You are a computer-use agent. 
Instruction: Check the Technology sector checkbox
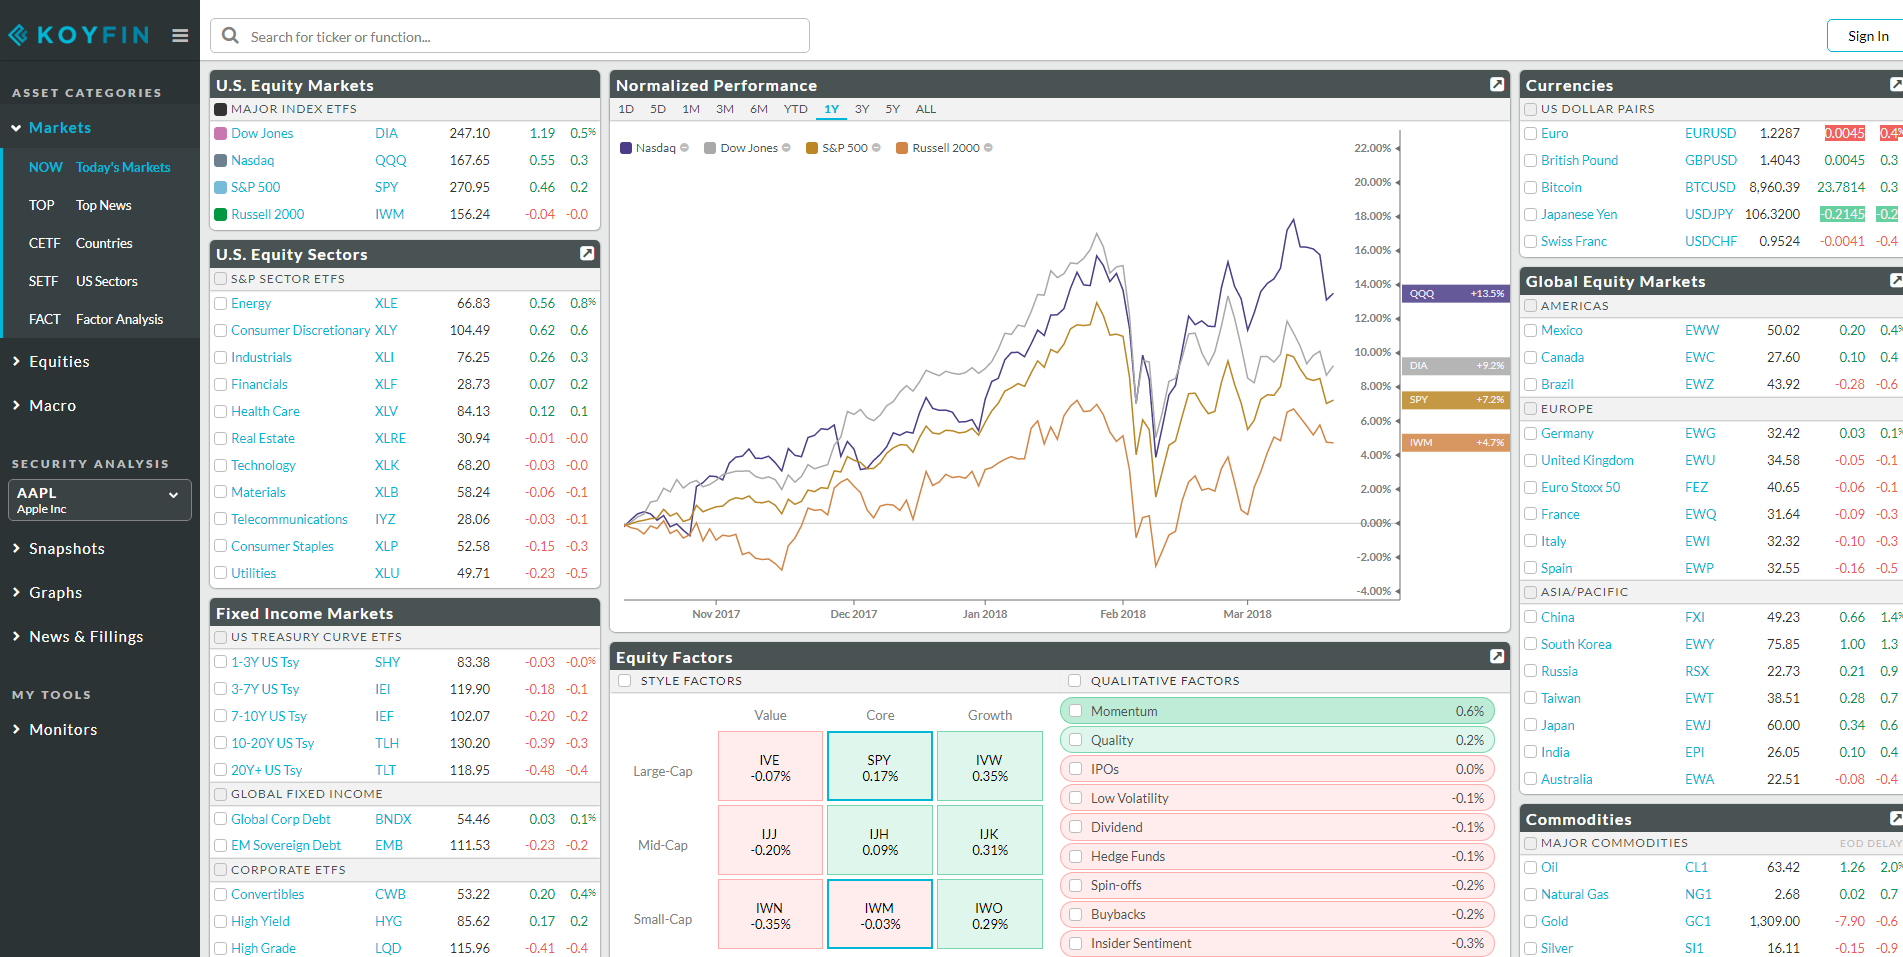221,465
